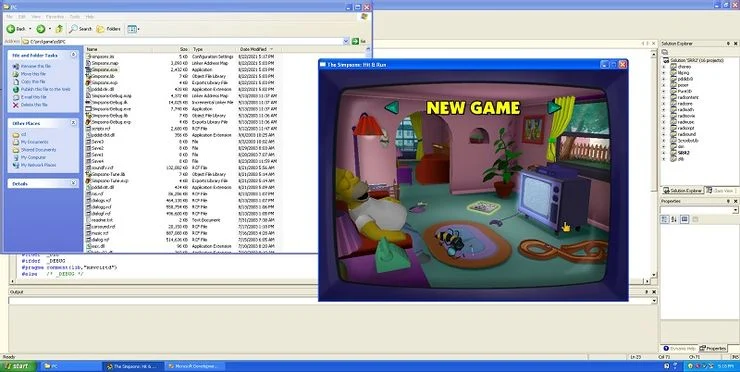Screen dimensions: 740x372
Task: Open the Favorites menu in Explorer
Action: [55, 17]
